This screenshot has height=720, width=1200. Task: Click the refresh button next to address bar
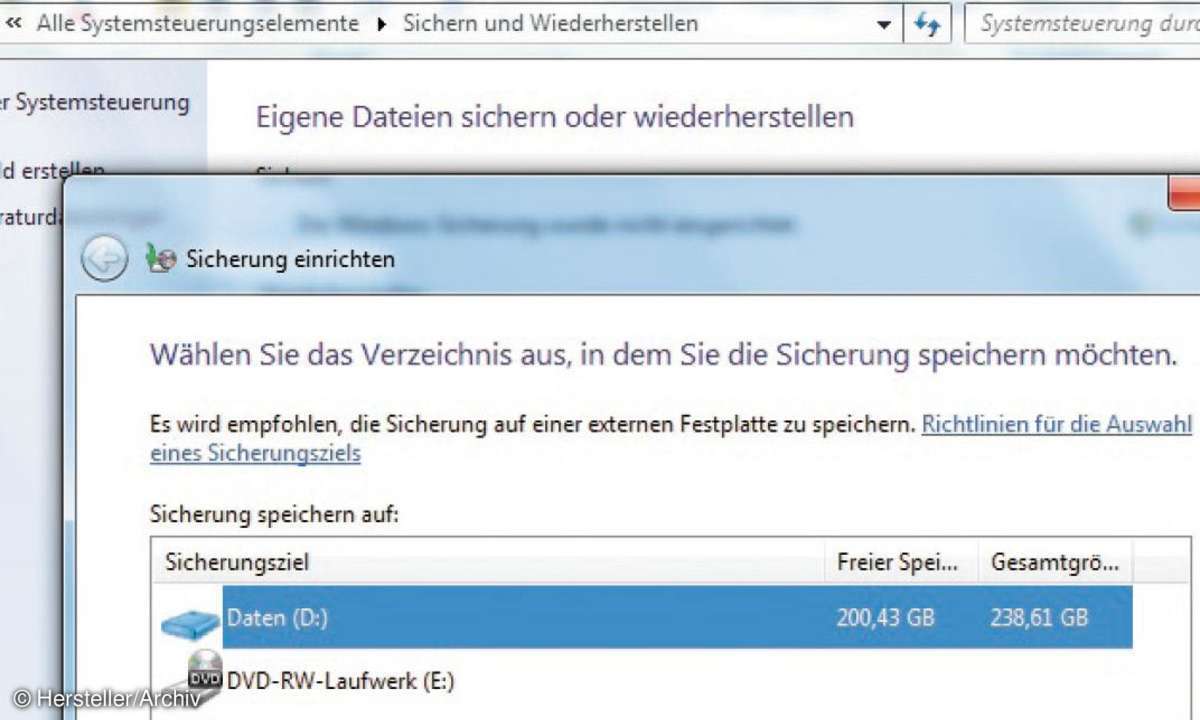coord(928,23)
